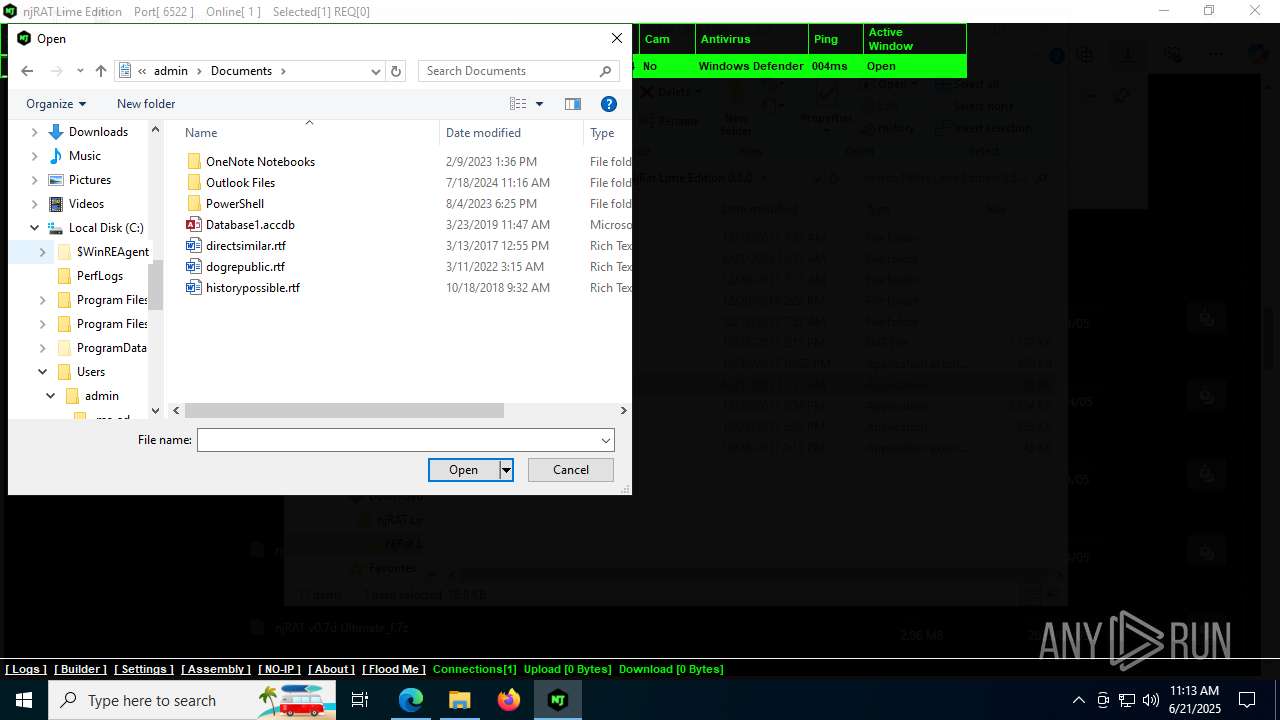Select Videos in the navigation tree
This screenshot has height=720, width=1280.
pos(86,204)
